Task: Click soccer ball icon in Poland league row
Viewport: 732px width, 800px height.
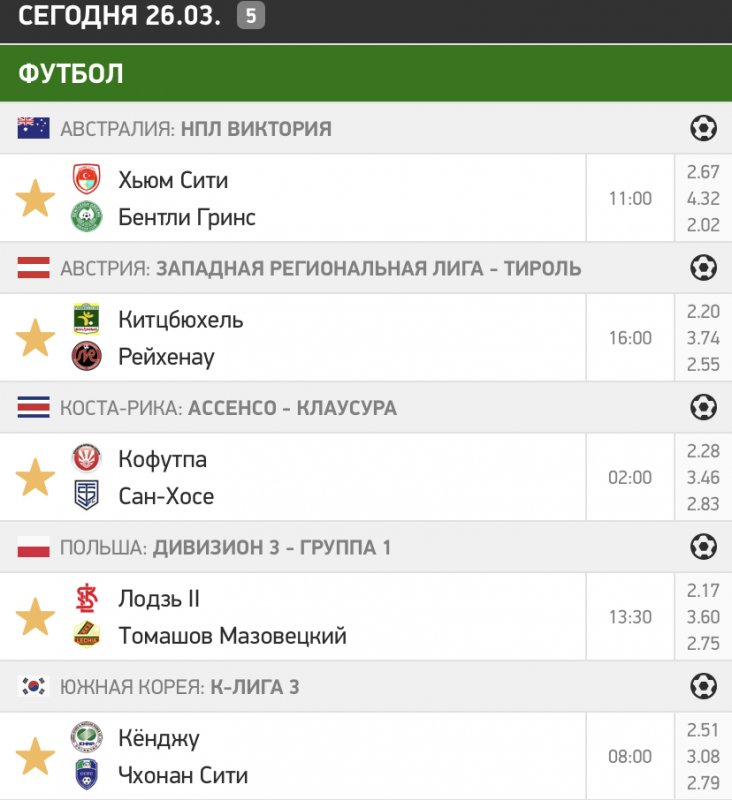Action: (704, 547)
